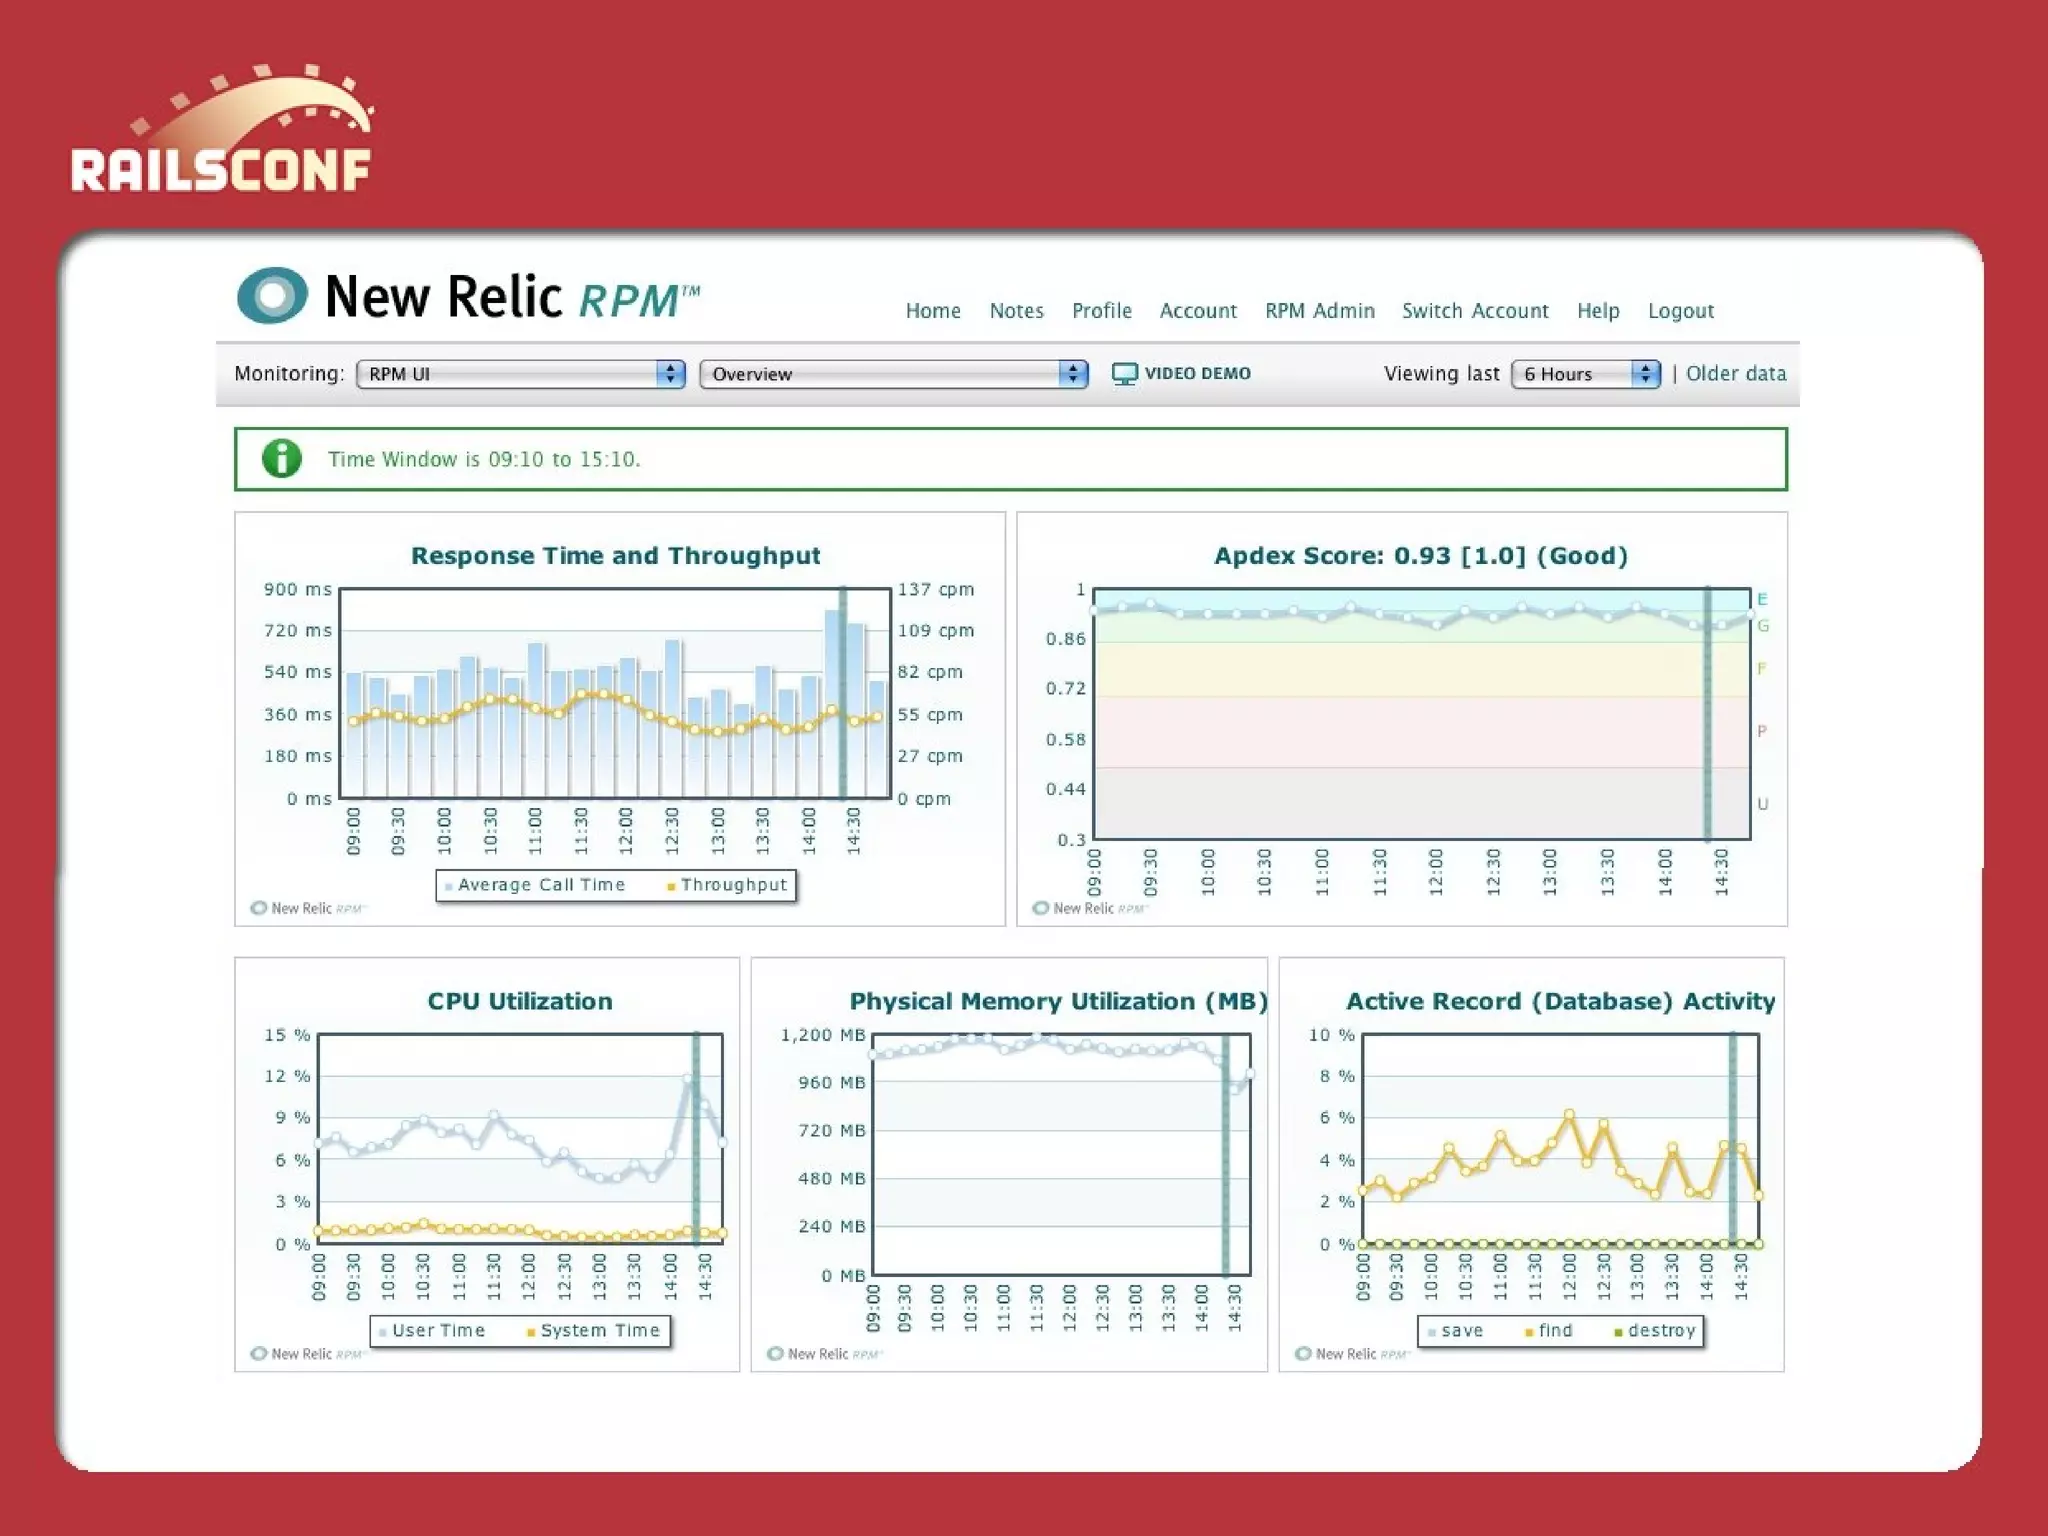The width and height of the screenshot is (2048, 1536).
Task: Change the 6 Hours viewing range dropdown
Action: 1586,374
